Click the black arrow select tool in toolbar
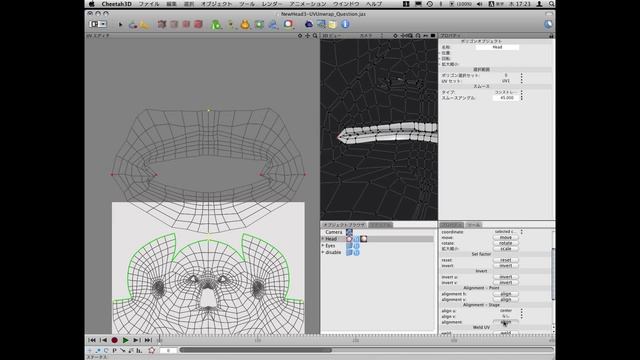The height and width of the screenshot is (360, 640). (x=120, y=24)
